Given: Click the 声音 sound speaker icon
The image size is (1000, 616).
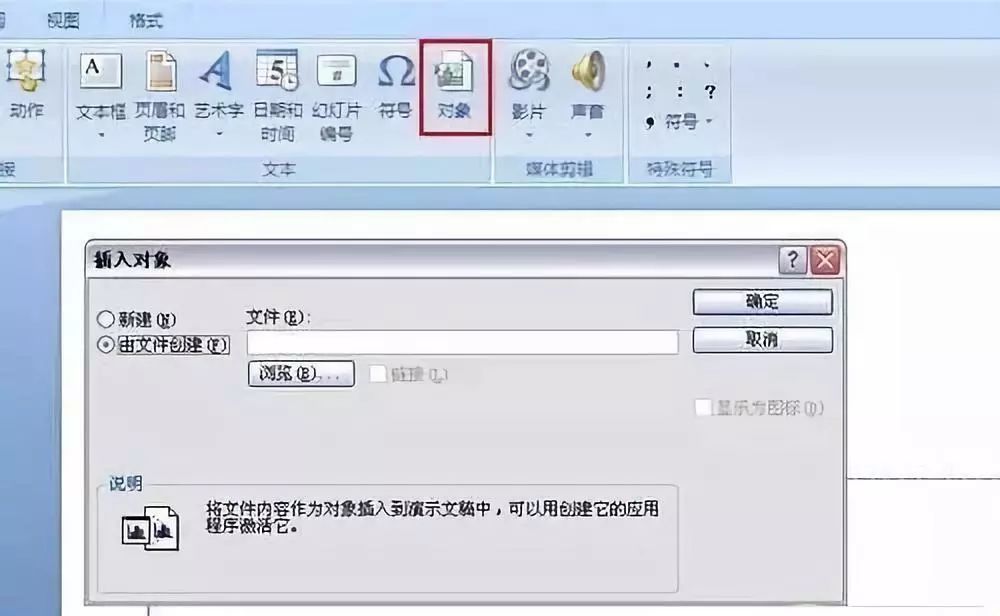Looking at the screenshot, I should click(587, 70).
